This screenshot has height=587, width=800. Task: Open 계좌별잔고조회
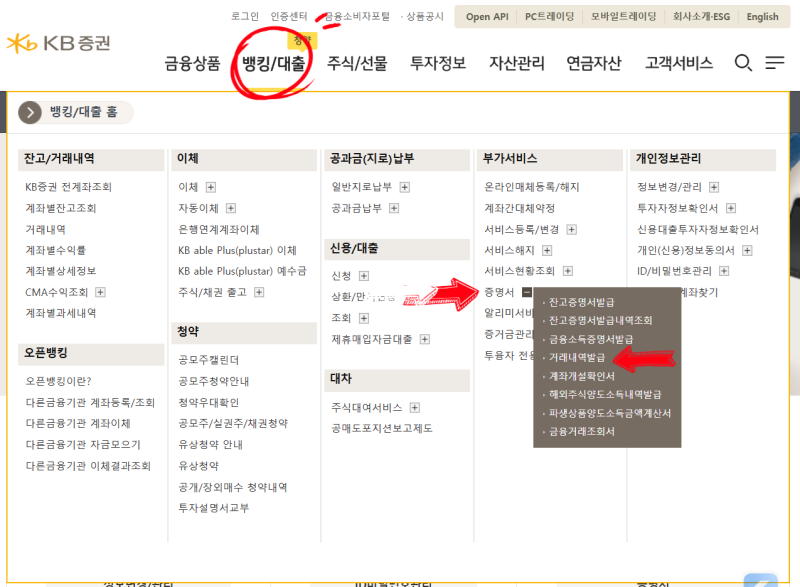pos(61,208)
